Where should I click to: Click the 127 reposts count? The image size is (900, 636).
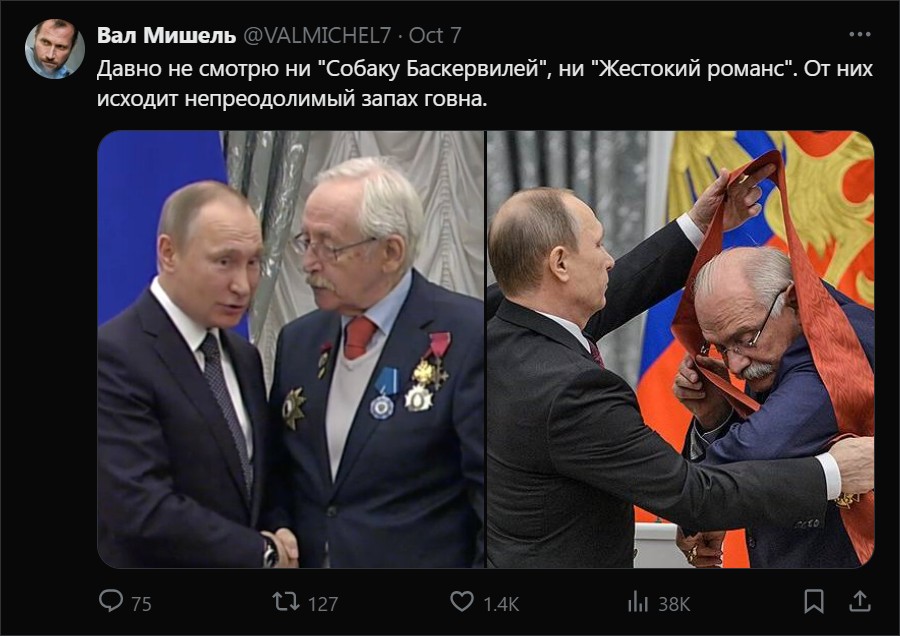tap(323, 604)
